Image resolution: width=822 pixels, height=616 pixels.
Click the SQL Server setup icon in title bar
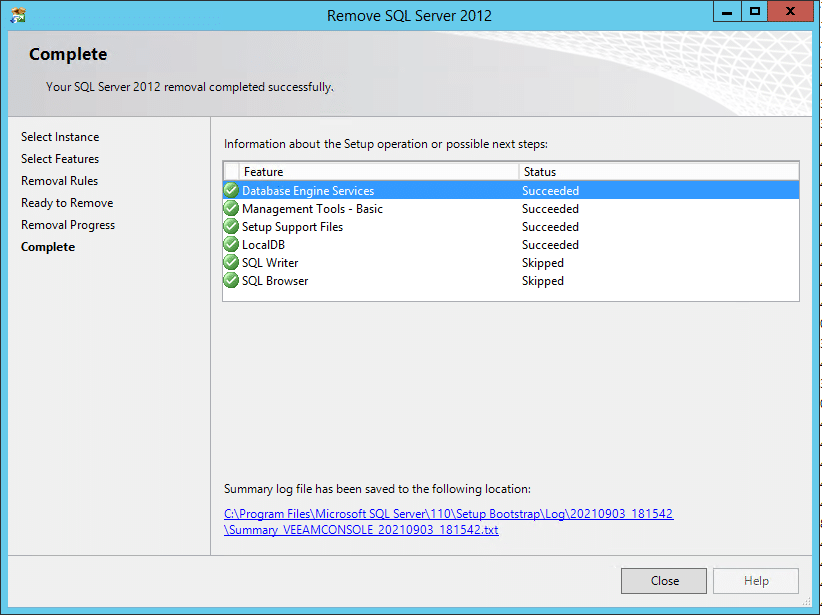(18, 15)
